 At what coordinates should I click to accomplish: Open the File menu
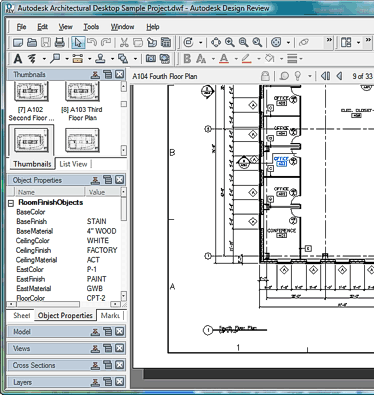point(21,27)
